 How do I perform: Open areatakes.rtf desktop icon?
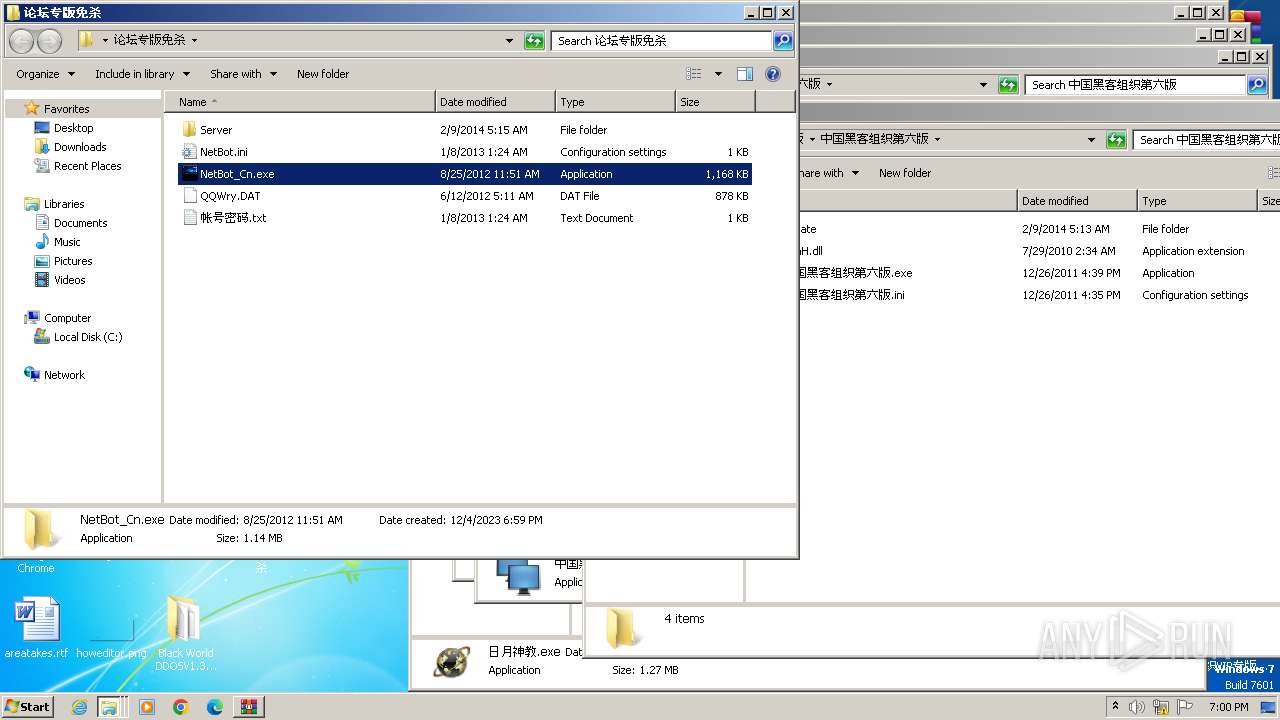click(36, 628)
